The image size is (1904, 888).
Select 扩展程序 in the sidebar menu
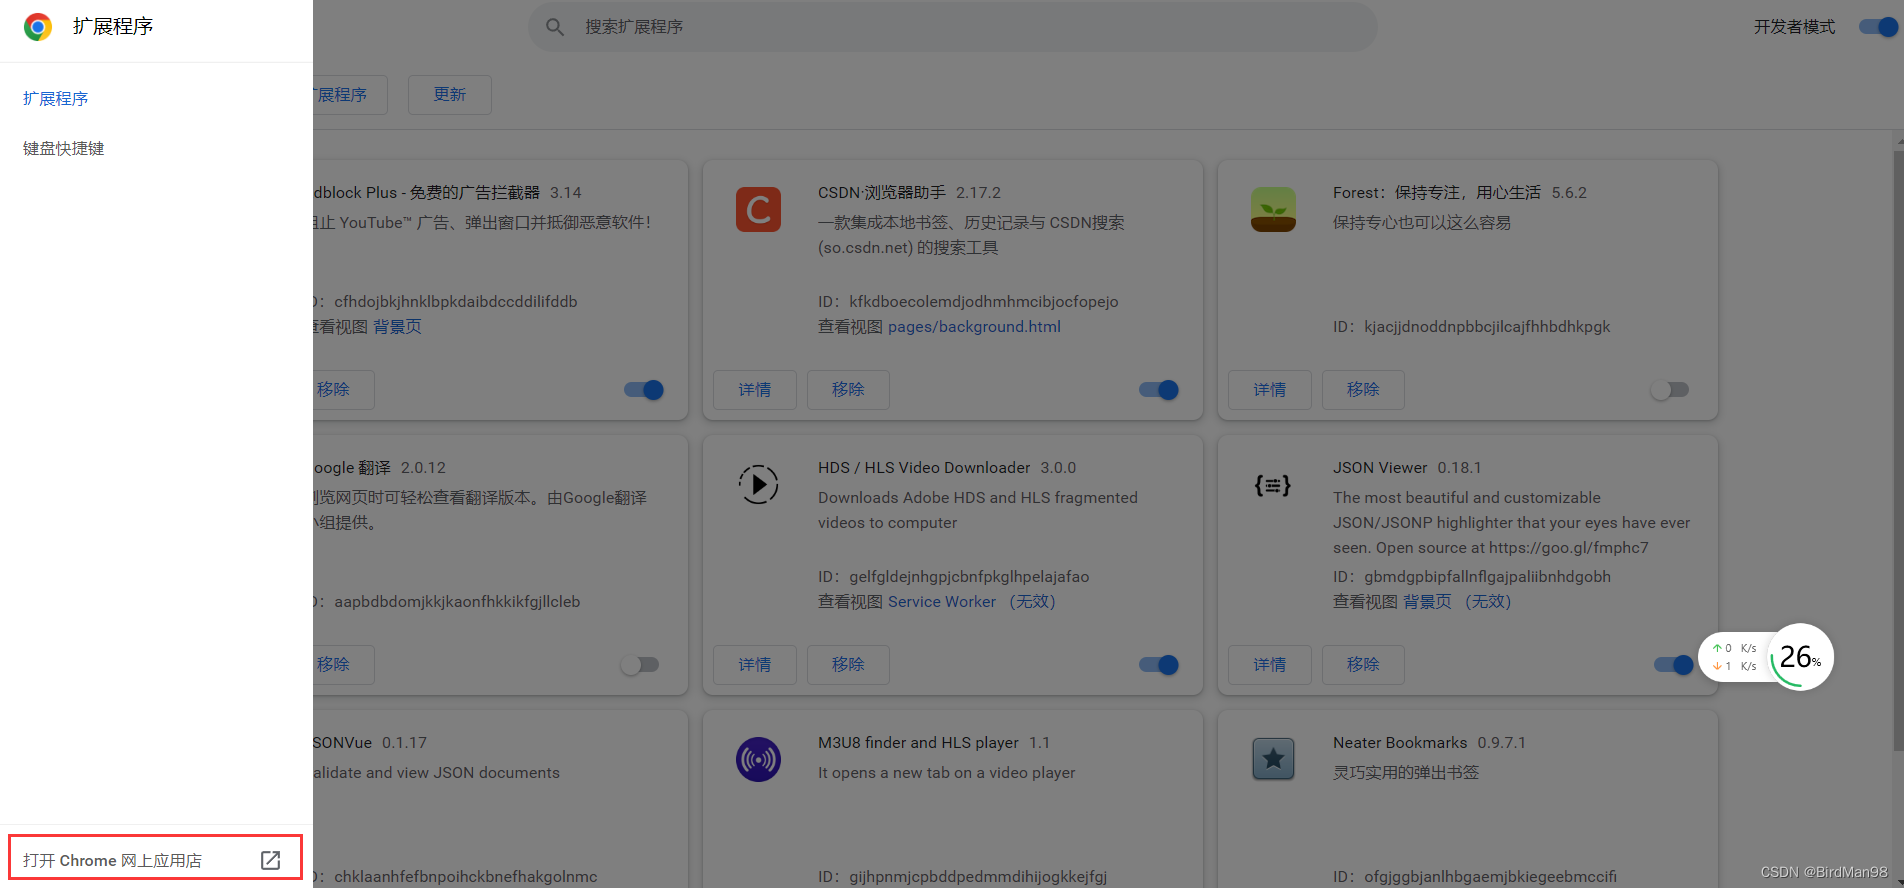pos(56,98)
